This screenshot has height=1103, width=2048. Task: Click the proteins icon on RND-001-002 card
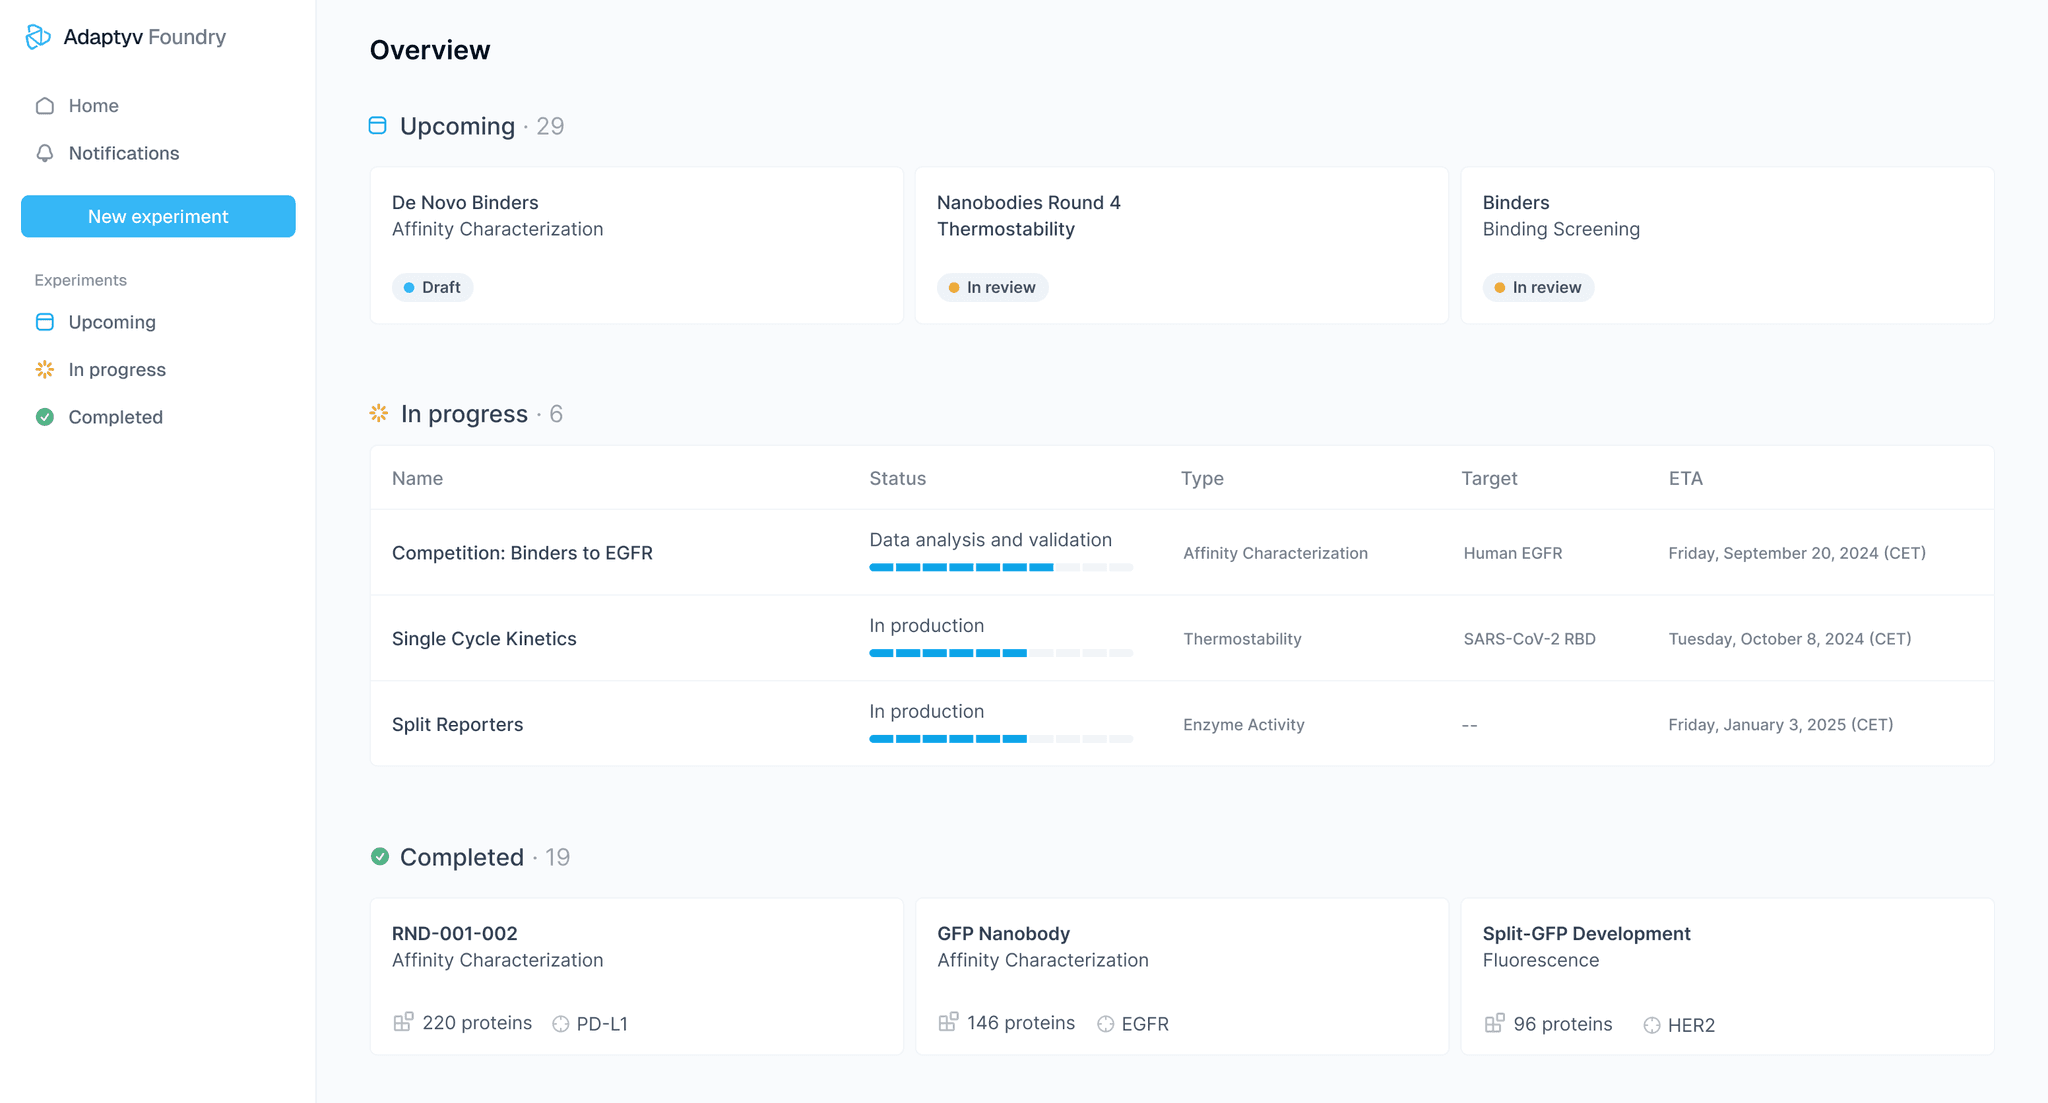(x=405, y=1022)
